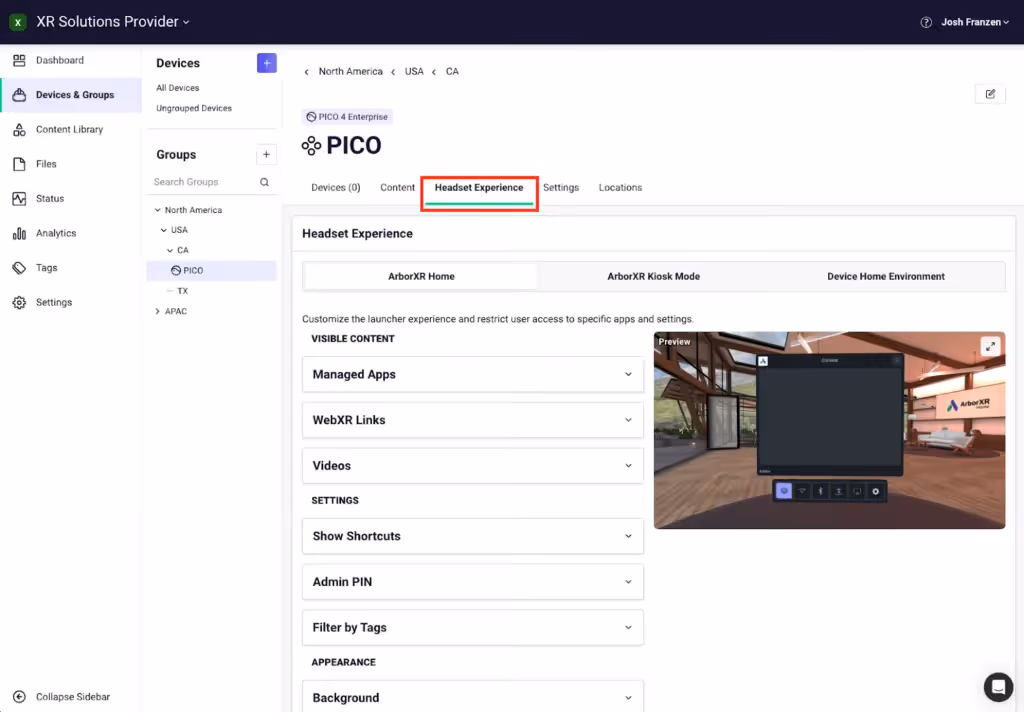Open the help question mark icon
The width and height of the screenshot is (1024, 712).
point(925,22)
